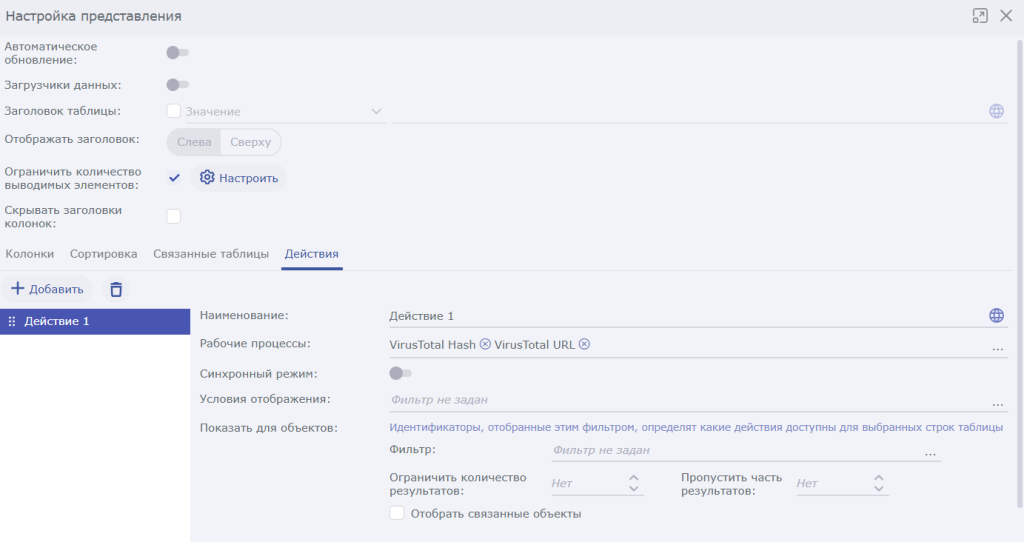This screenshot has width=1024, height=542.
Task: Remove VirusTotal URL workflow tag
Action: pos(585,344)
